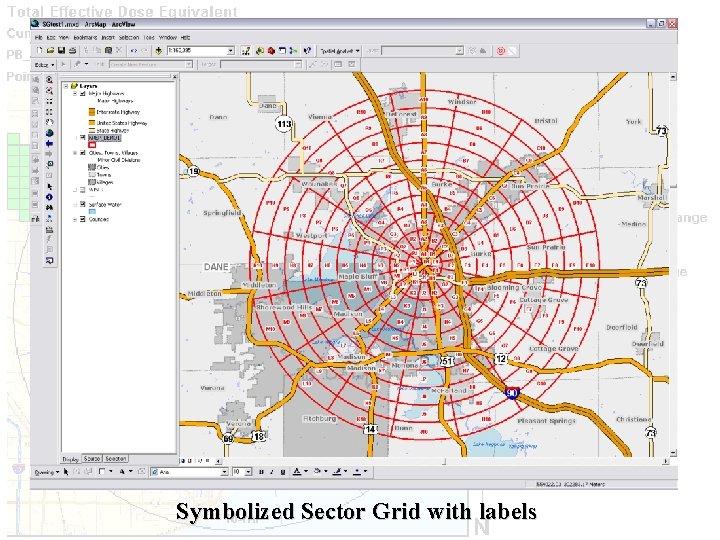Click the red sector grid symbol swatch
Viewport: 720px width, 540px height.
[x=92, y=145]
